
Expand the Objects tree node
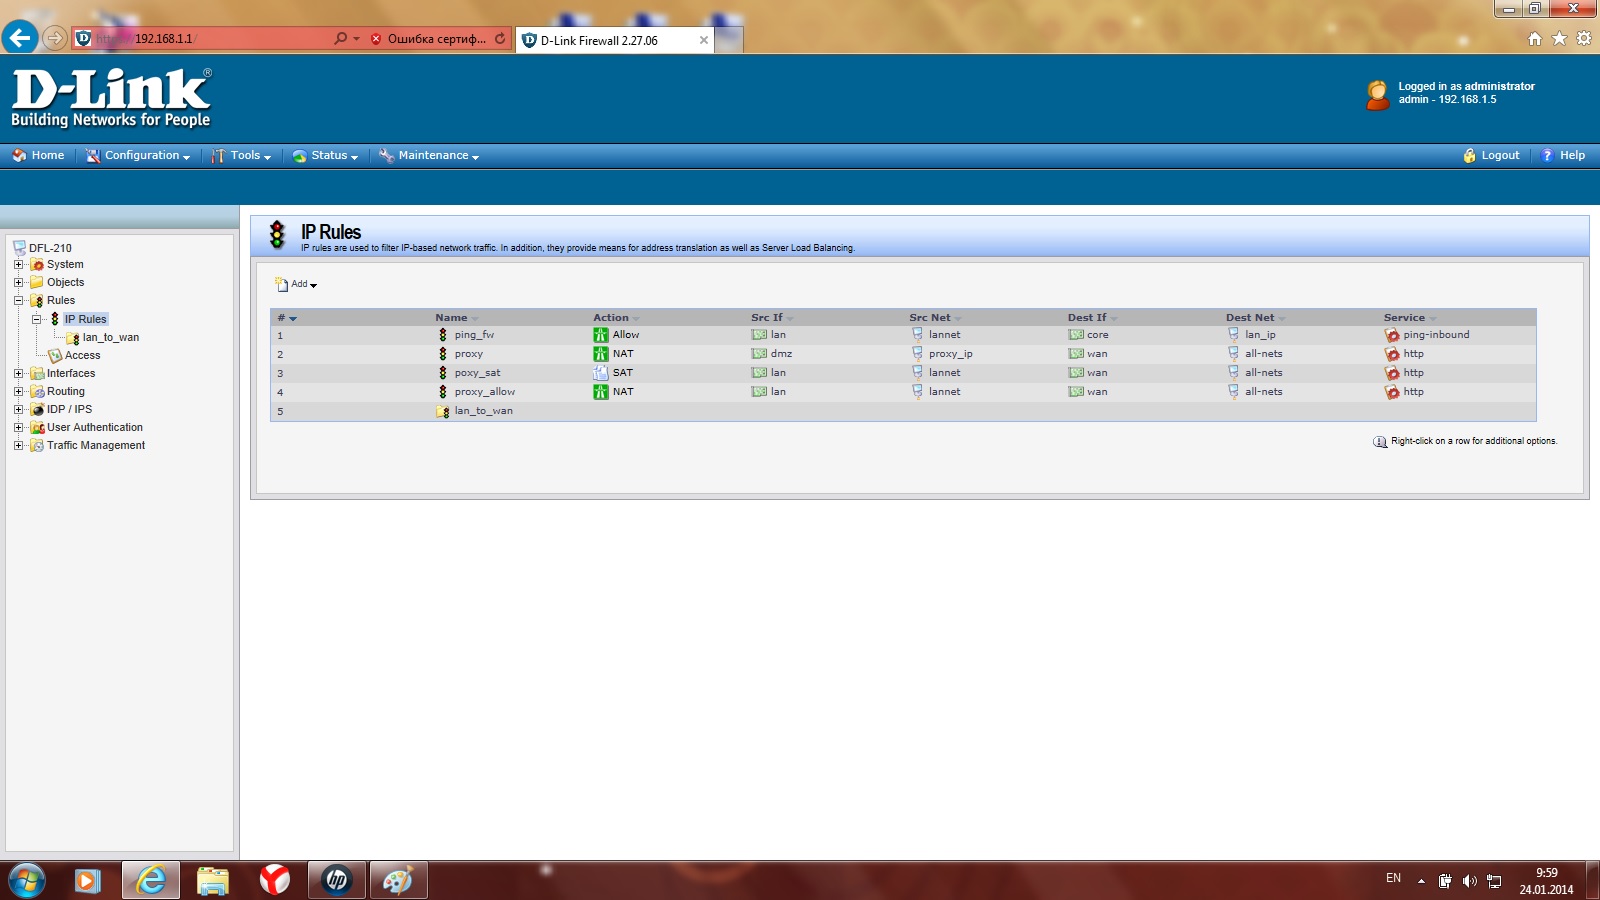[x=18, y=283]
